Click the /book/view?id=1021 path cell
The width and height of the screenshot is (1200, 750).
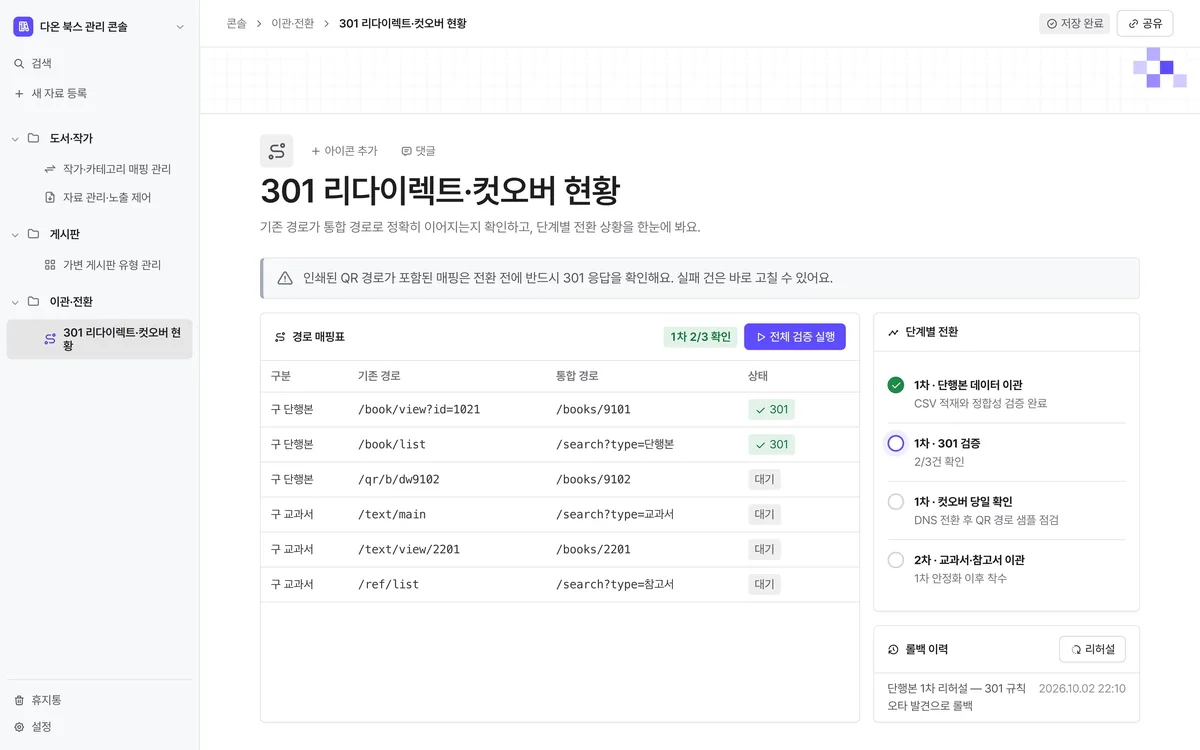419,409
